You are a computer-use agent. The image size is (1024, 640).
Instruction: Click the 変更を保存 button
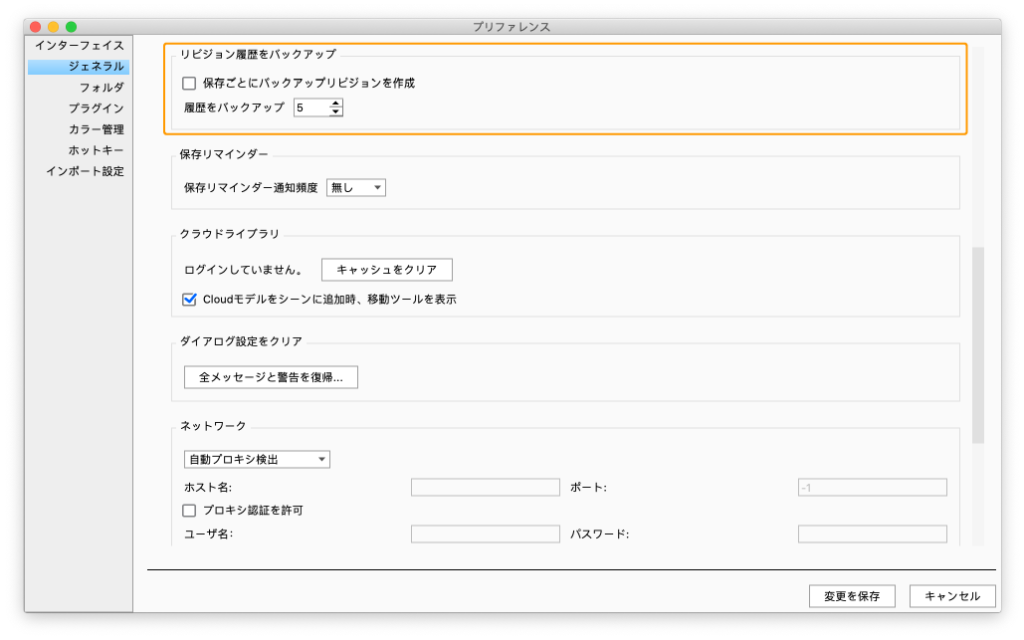click(852, 596)
